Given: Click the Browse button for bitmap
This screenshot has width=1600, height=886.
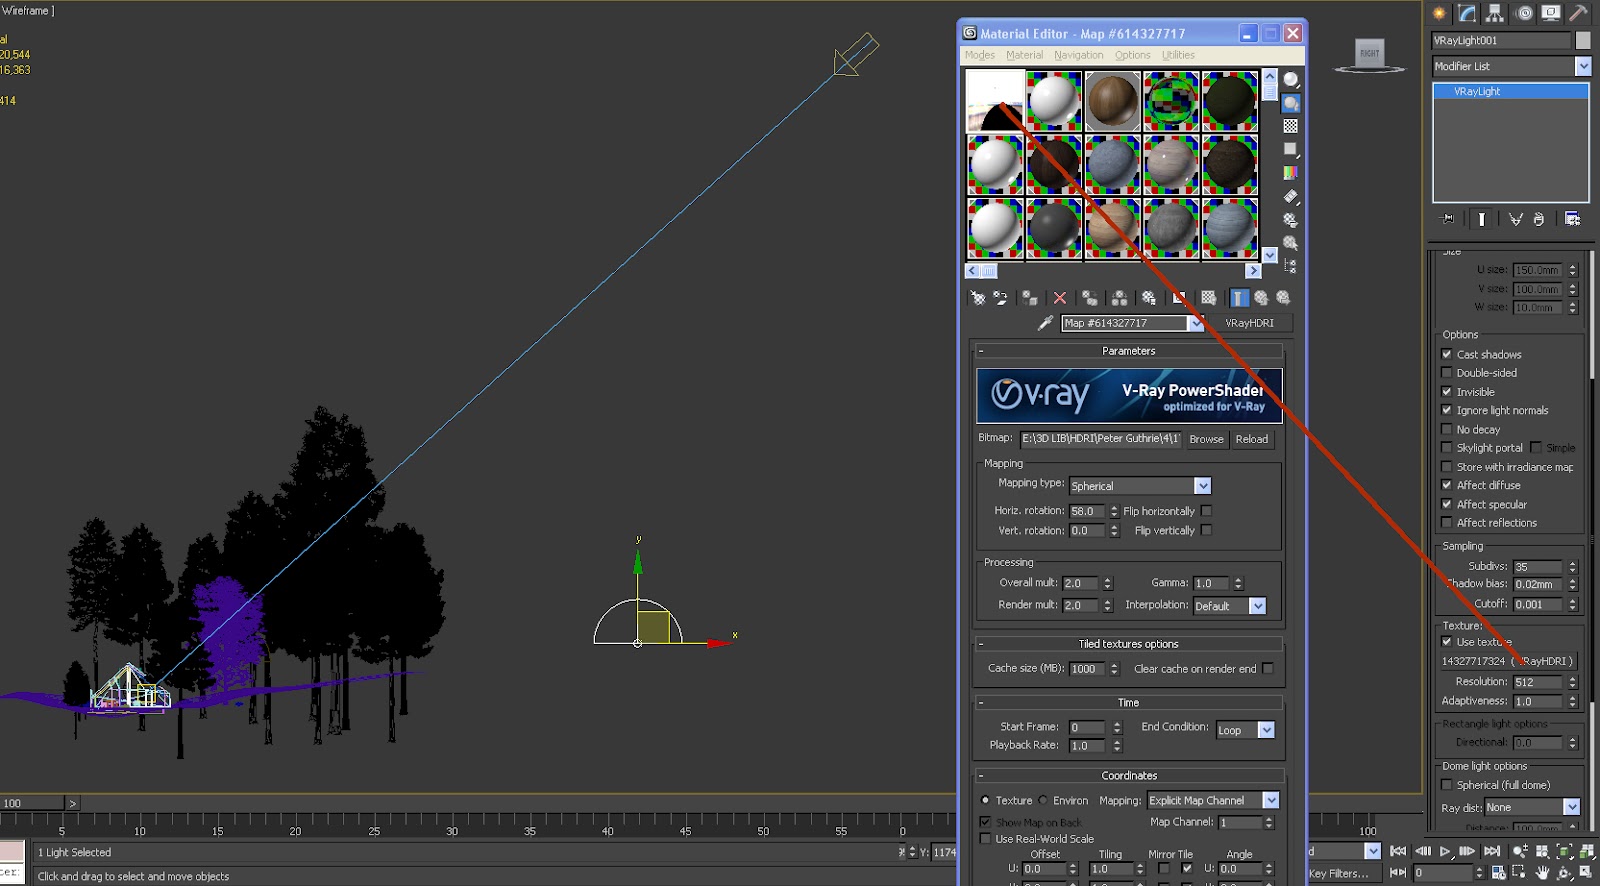Looking at the screenshot, I should [x=1206, y=439].
